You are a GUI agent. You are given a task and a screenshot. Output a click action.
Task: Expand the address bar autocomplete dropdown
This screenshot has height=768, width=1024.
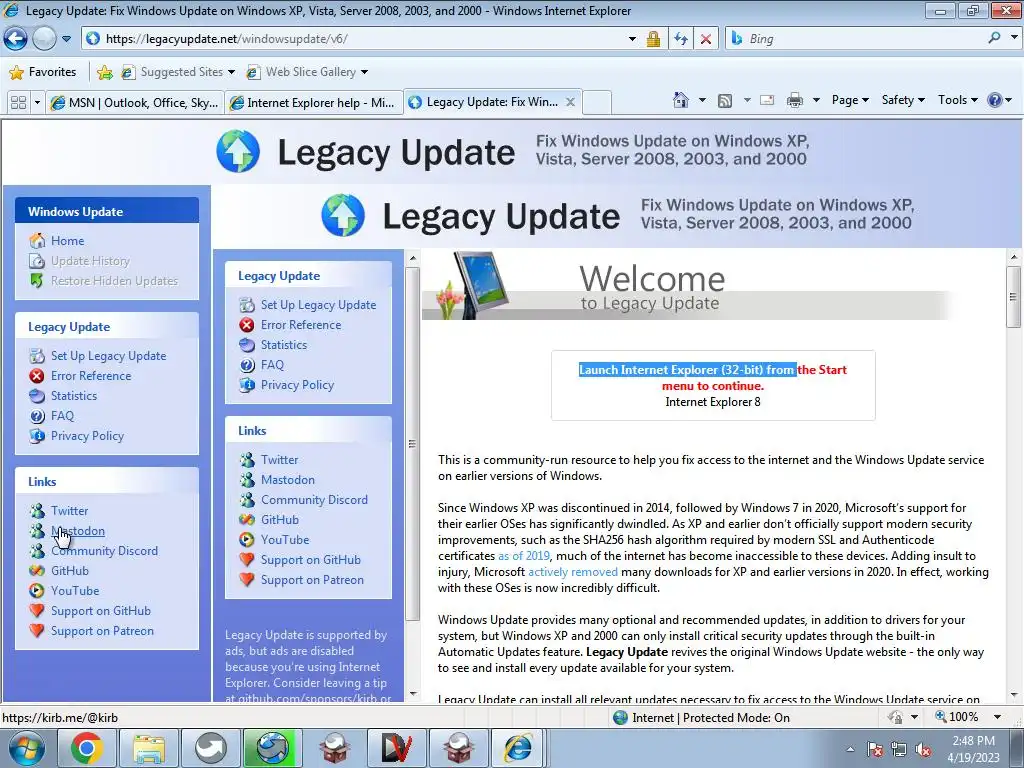[x=632, y=39]
